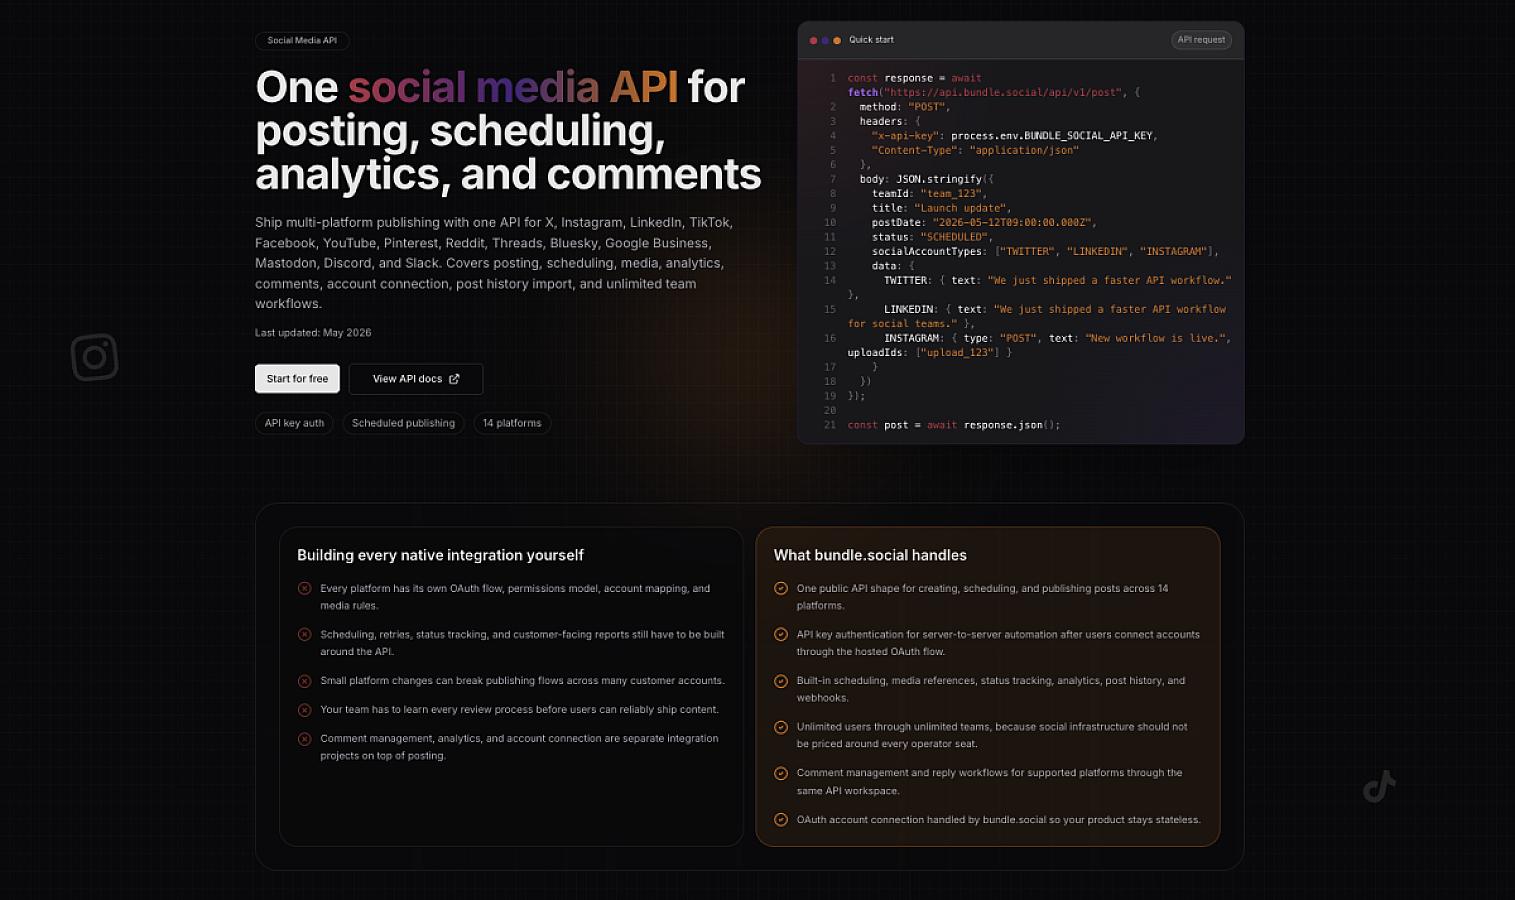Click the 'Launch update' title string in code
The image size is (1515, 900).
(961, 208)
